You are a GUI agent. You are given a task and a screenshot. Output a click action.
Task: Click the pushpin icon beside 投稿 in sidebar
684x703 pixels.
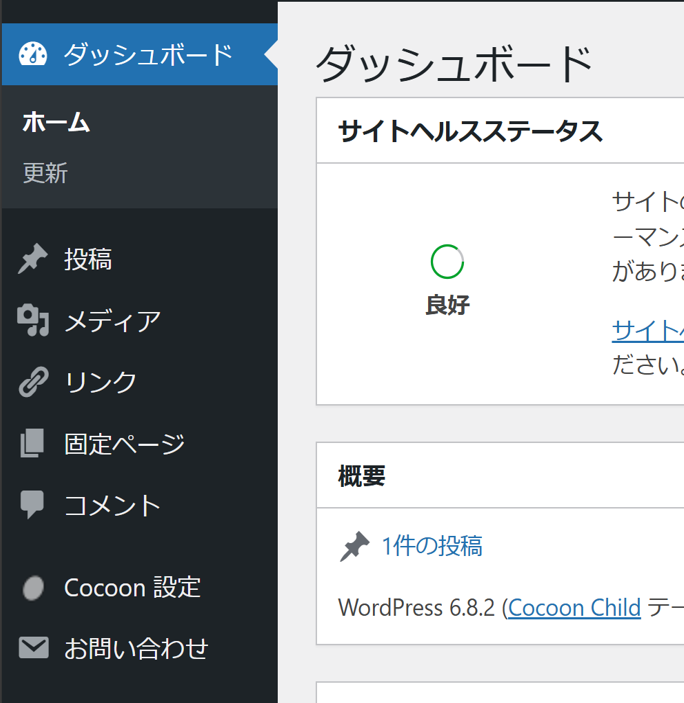point(33,260)
